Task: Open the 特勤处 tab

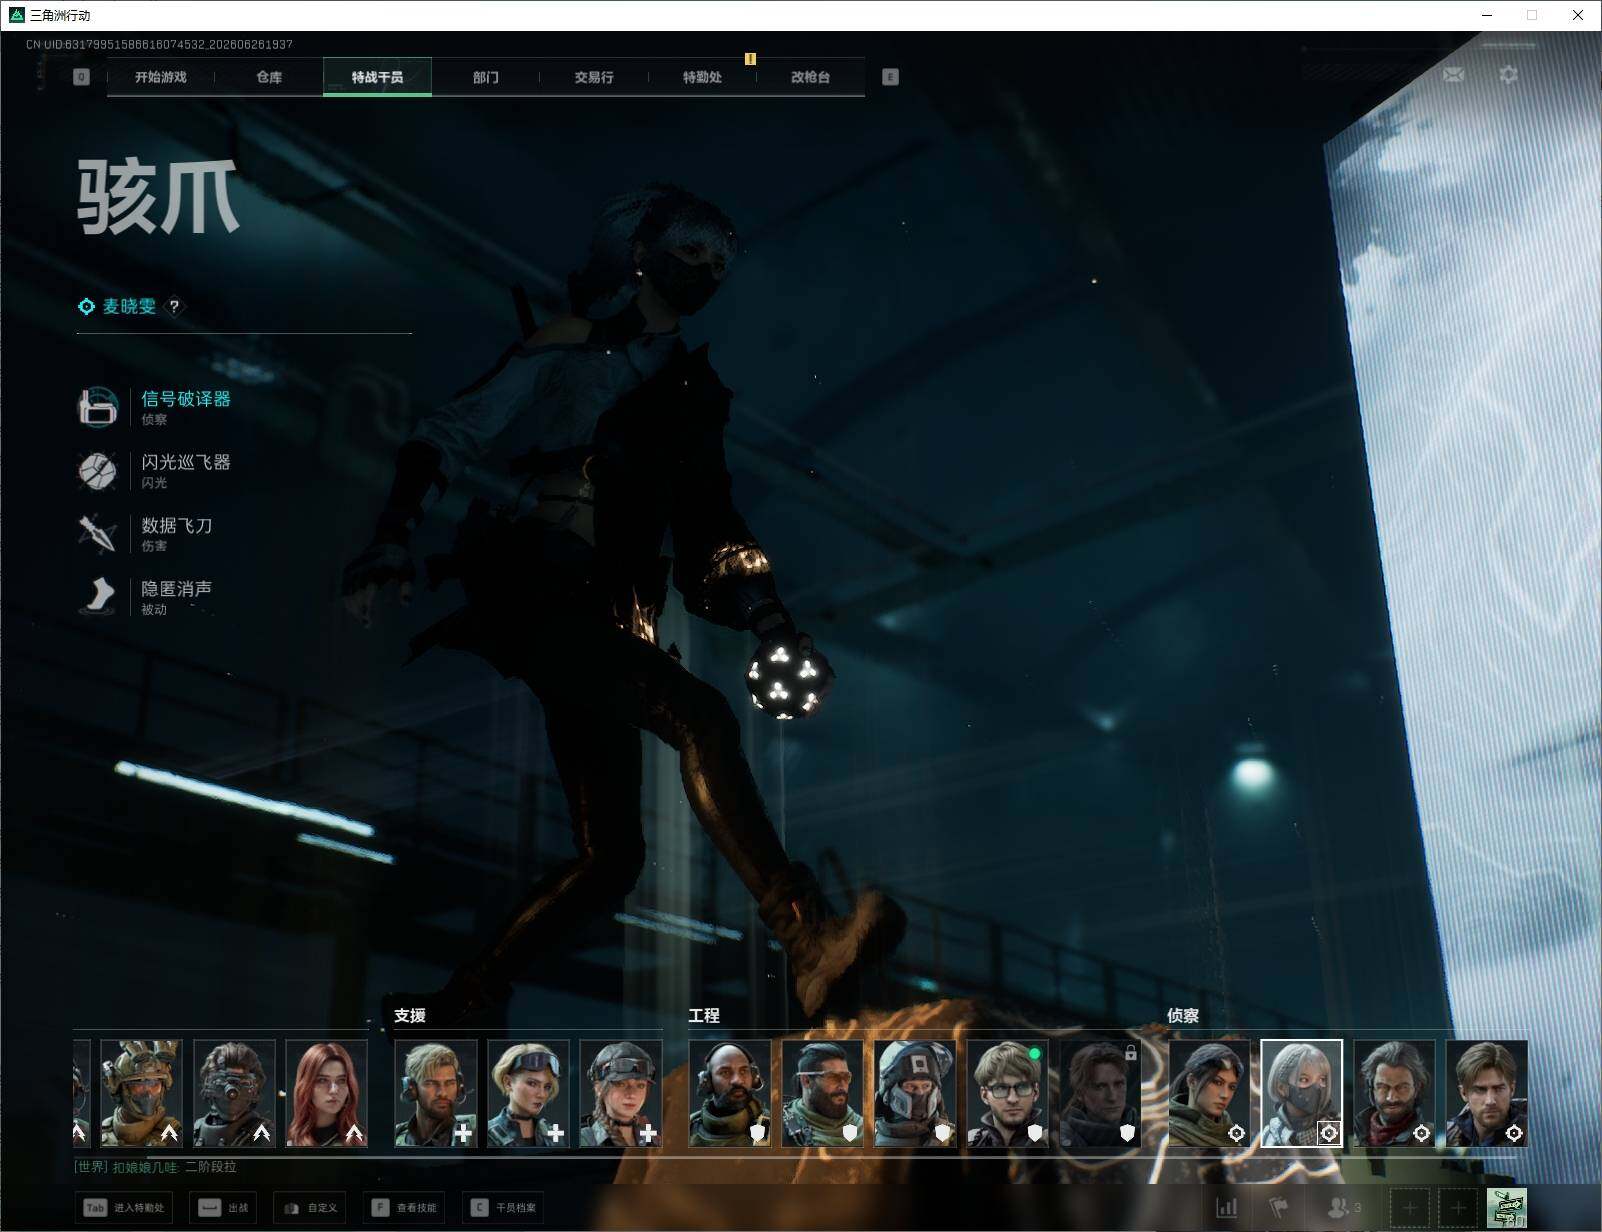Action: pyautogui.click(x=702, y=77)
